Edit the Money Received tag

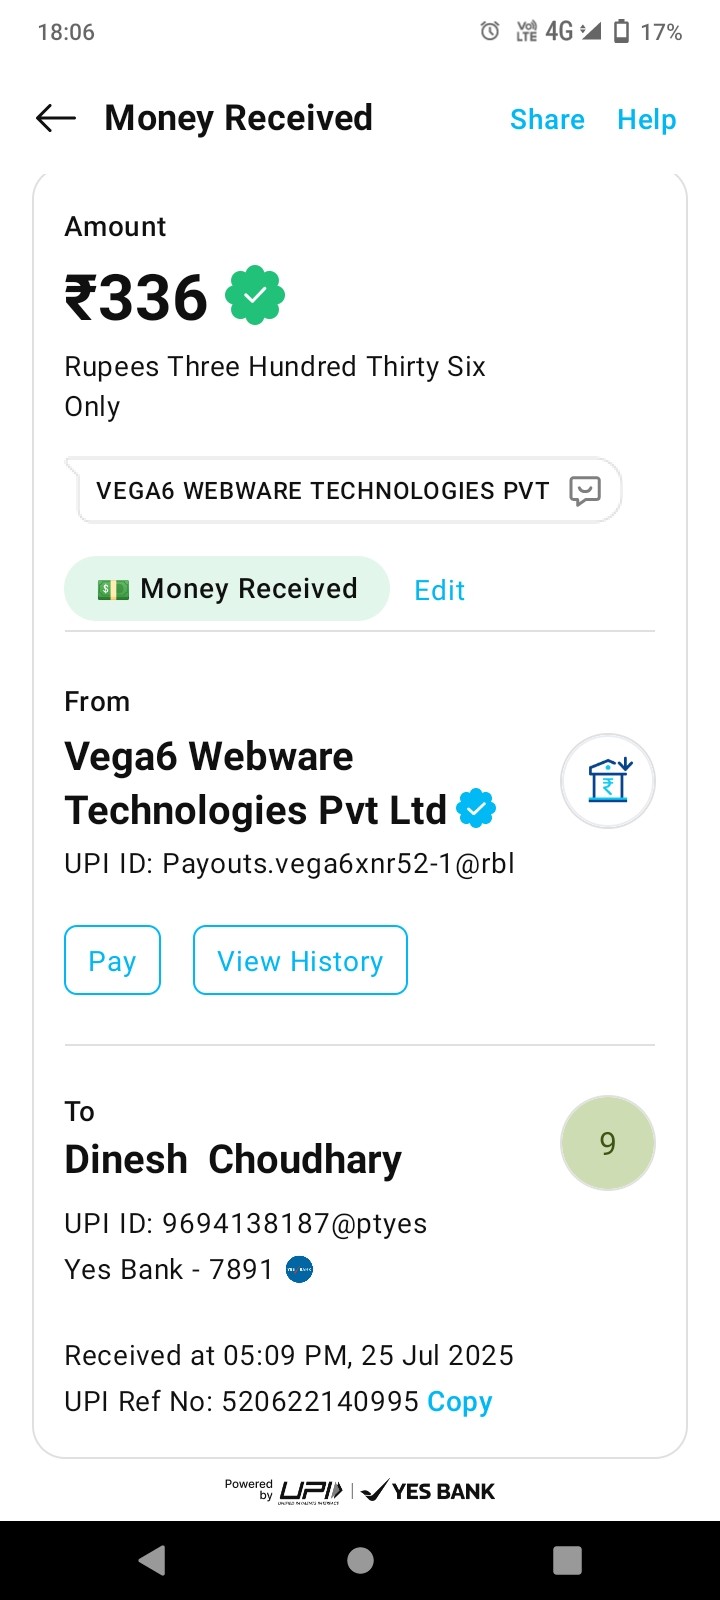pos(440,590)
